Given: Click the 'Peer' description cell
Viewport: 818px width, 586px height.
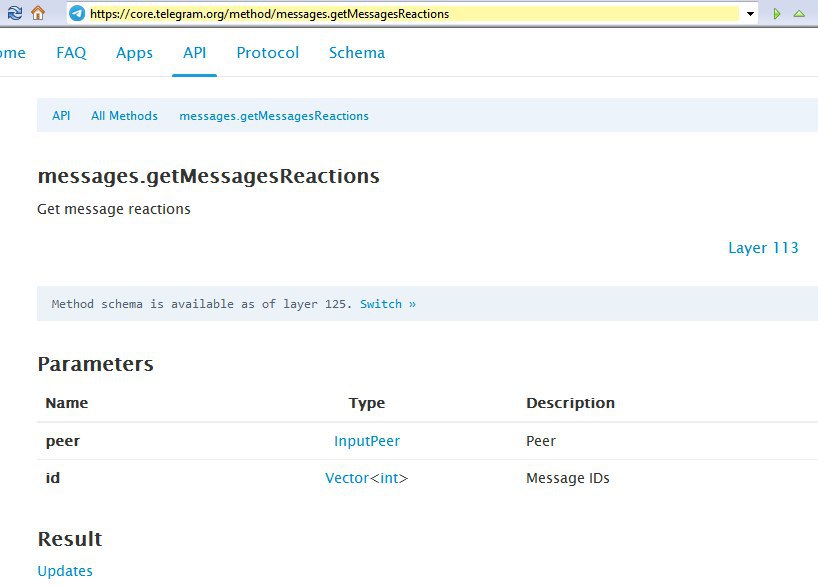Looking at the screenshot, I should tap(540, 441).
